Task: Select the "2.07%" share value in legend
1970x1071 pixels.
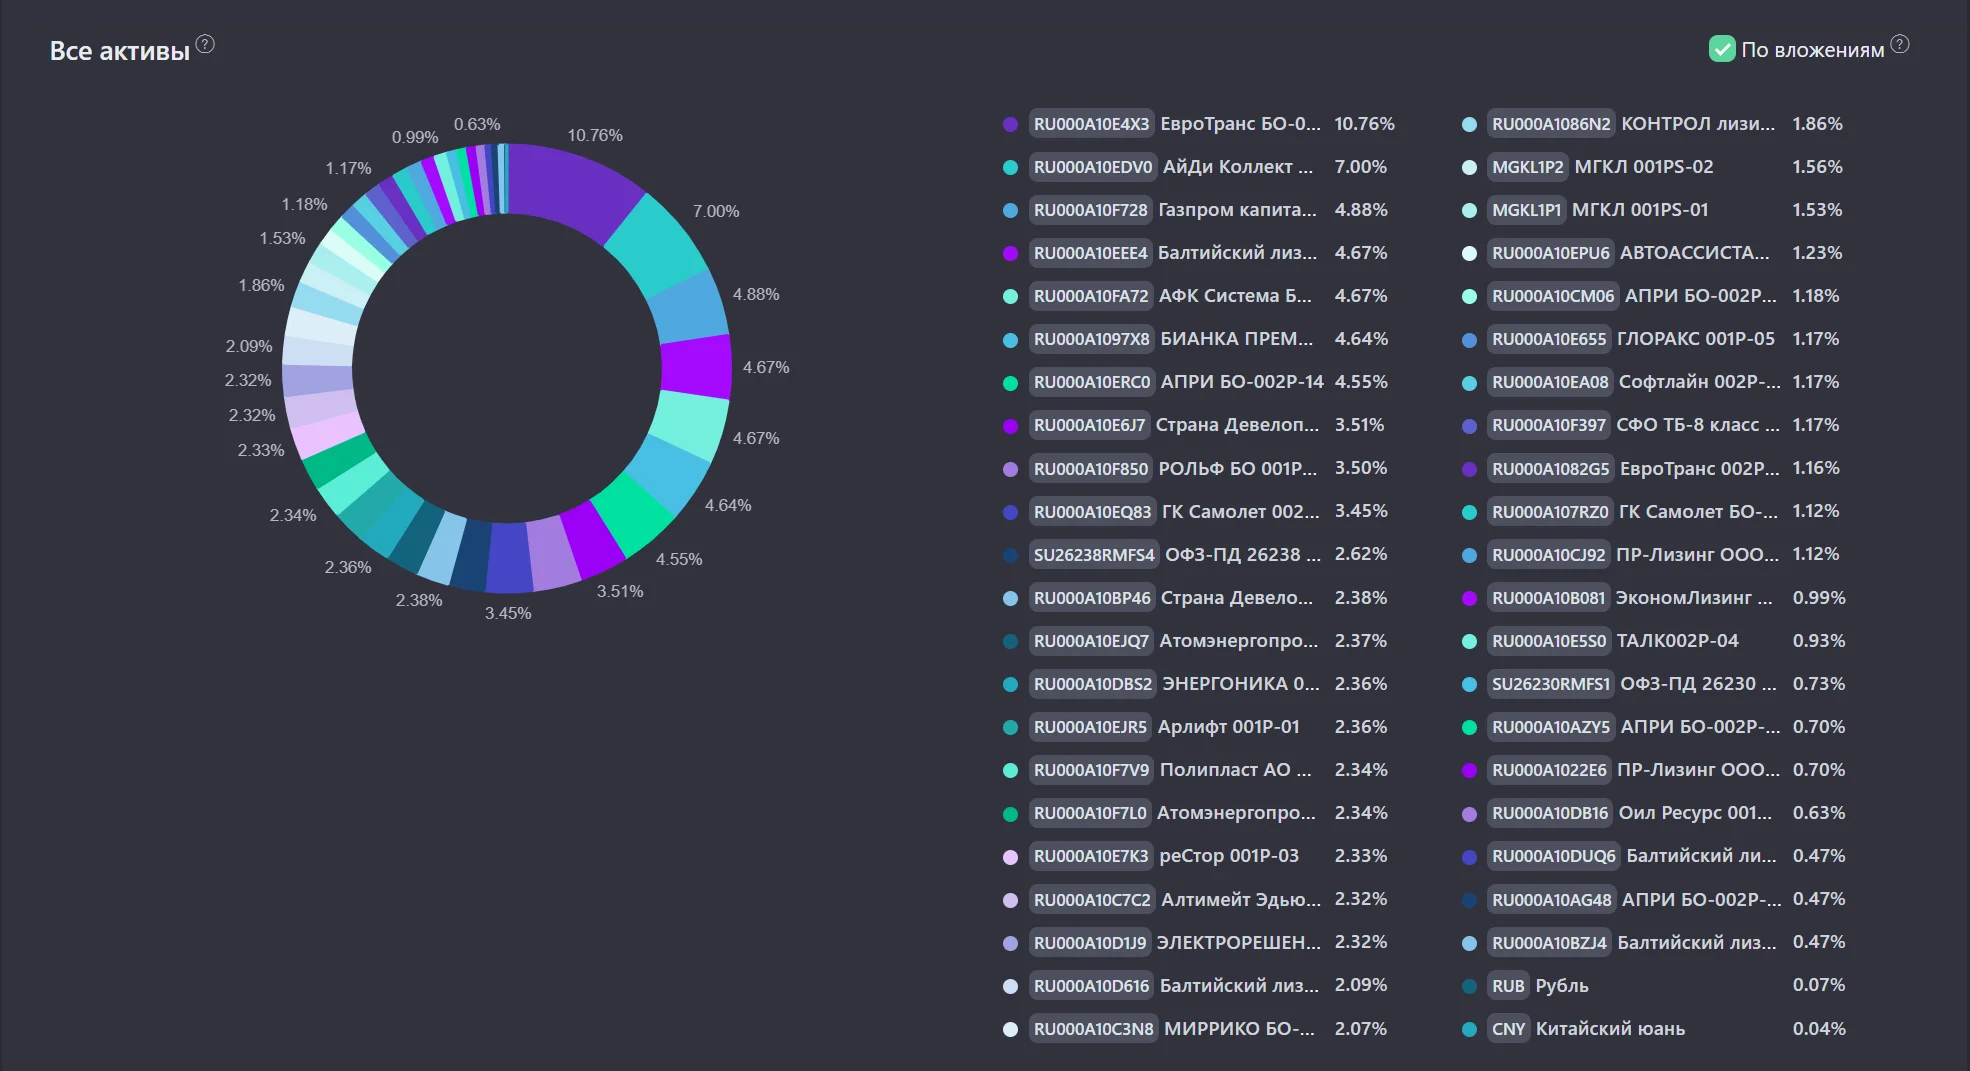Action: pos(1361,1028)
